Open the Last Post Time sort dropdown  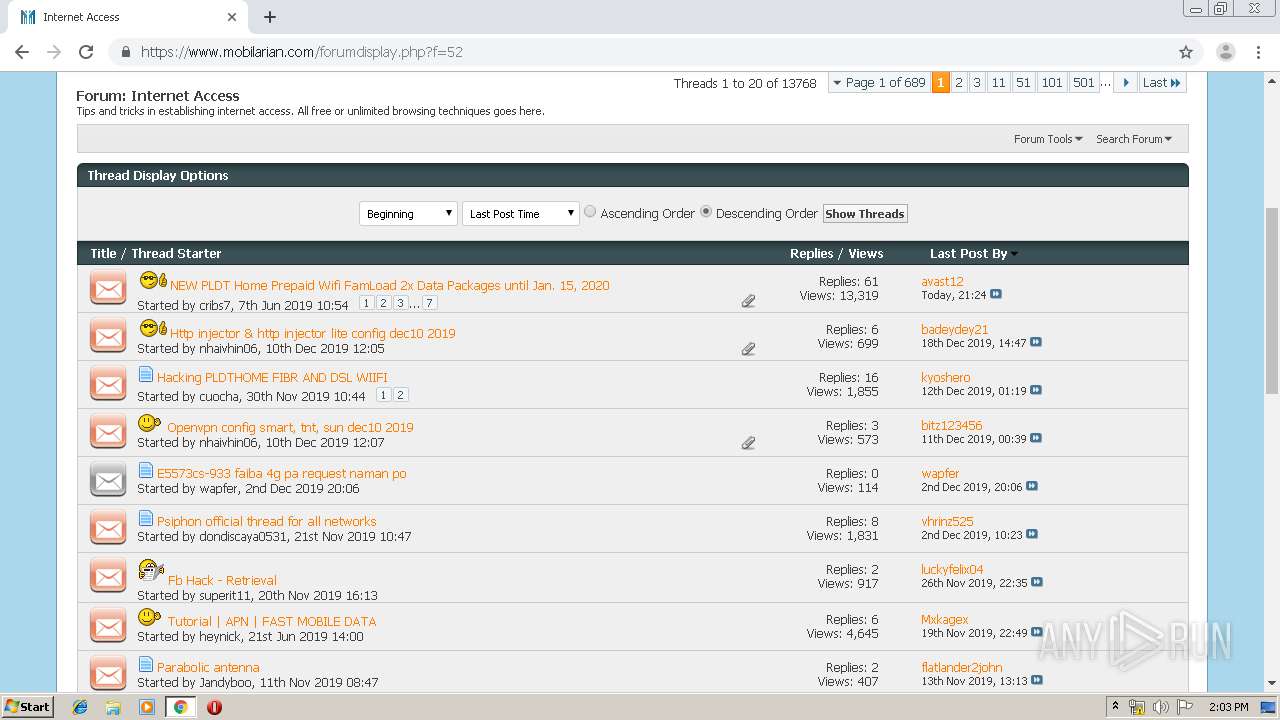pos(520,213)
